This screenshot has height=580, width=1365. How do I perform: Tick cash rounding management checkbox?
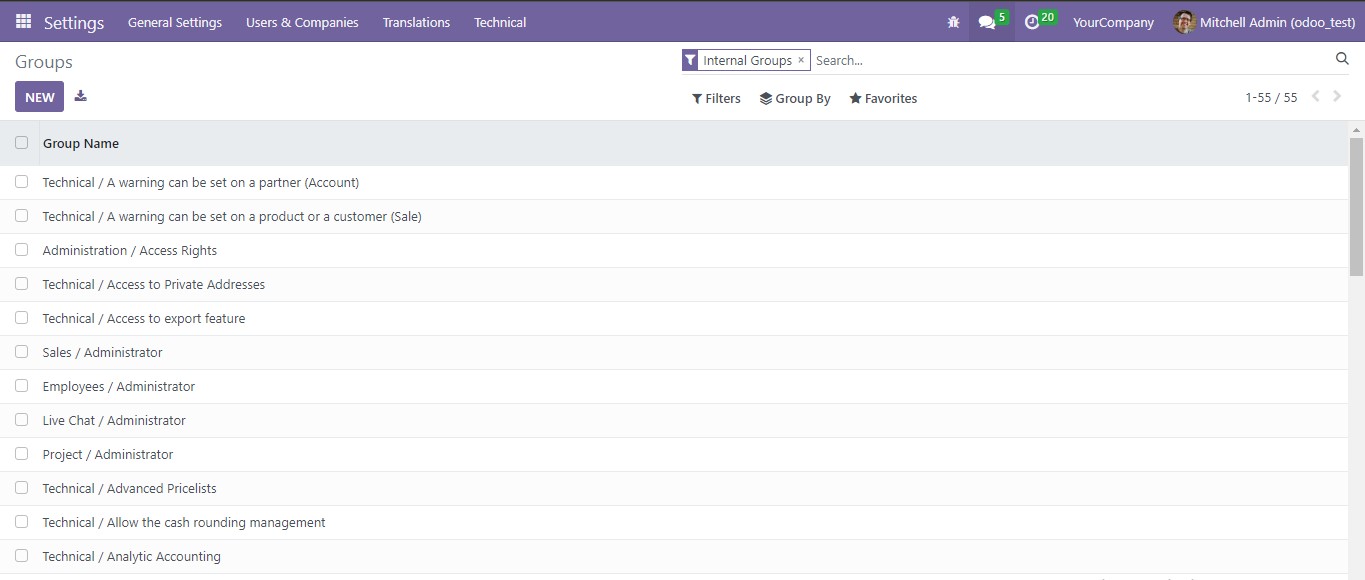coord(21,522)
